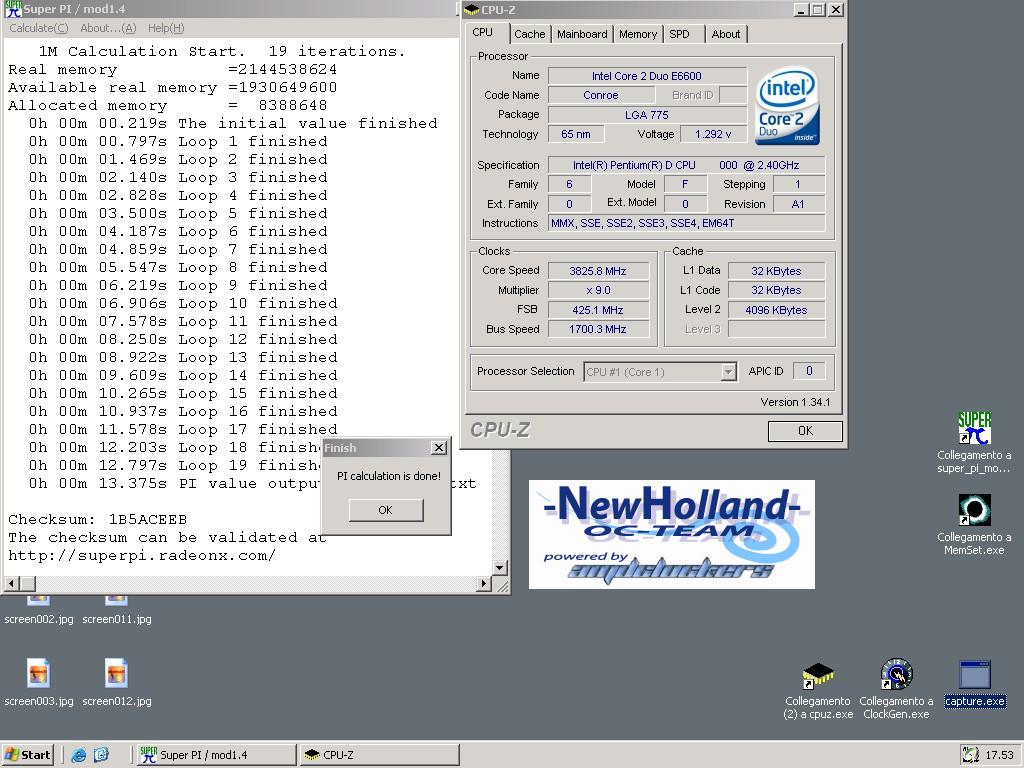This screenshot has height=768, width=1024.
Task: Click the APIC ID value field
Action: (x=808, y=371)
